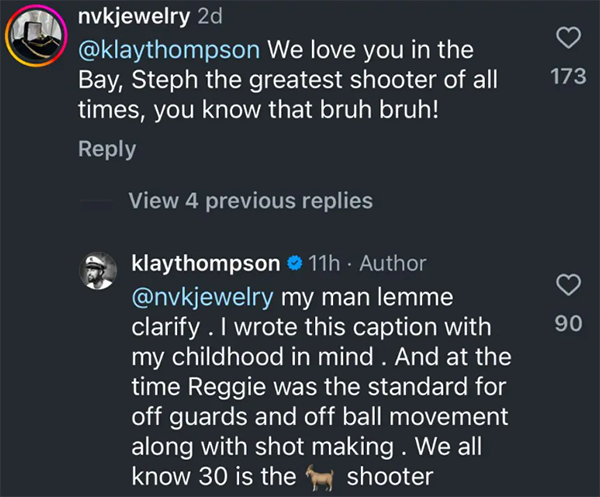Viewport: 600px width, 497px height.
Task: Open the klaythompson username in the reply
Action: 205,264
